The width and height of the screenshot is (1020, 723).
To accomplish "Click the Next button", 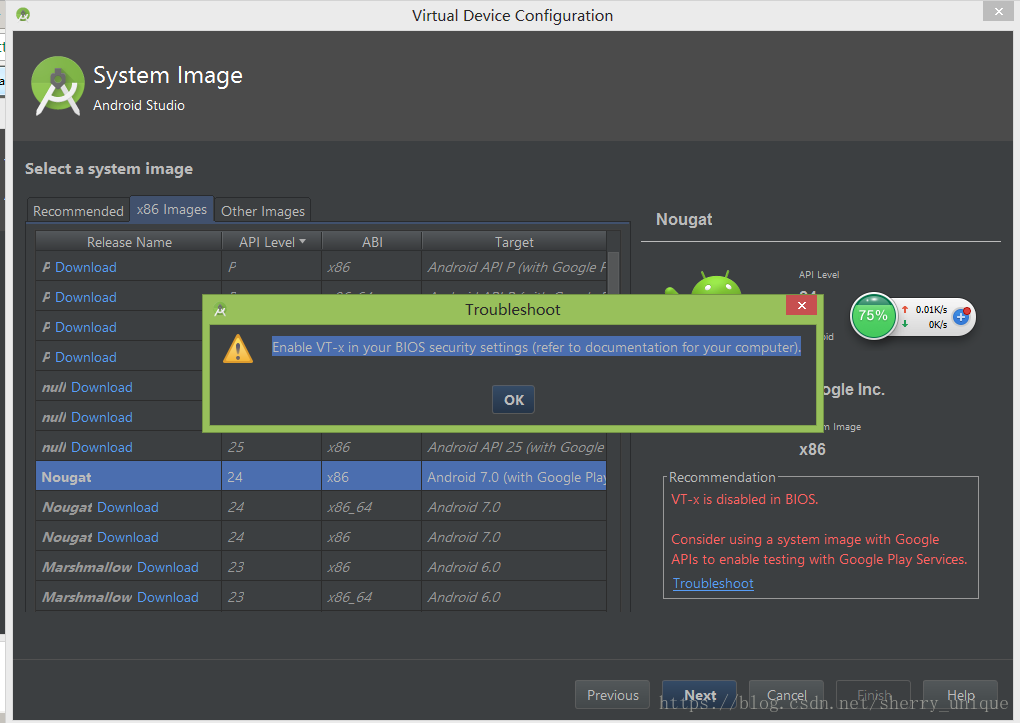I will [x=699, y=695].
